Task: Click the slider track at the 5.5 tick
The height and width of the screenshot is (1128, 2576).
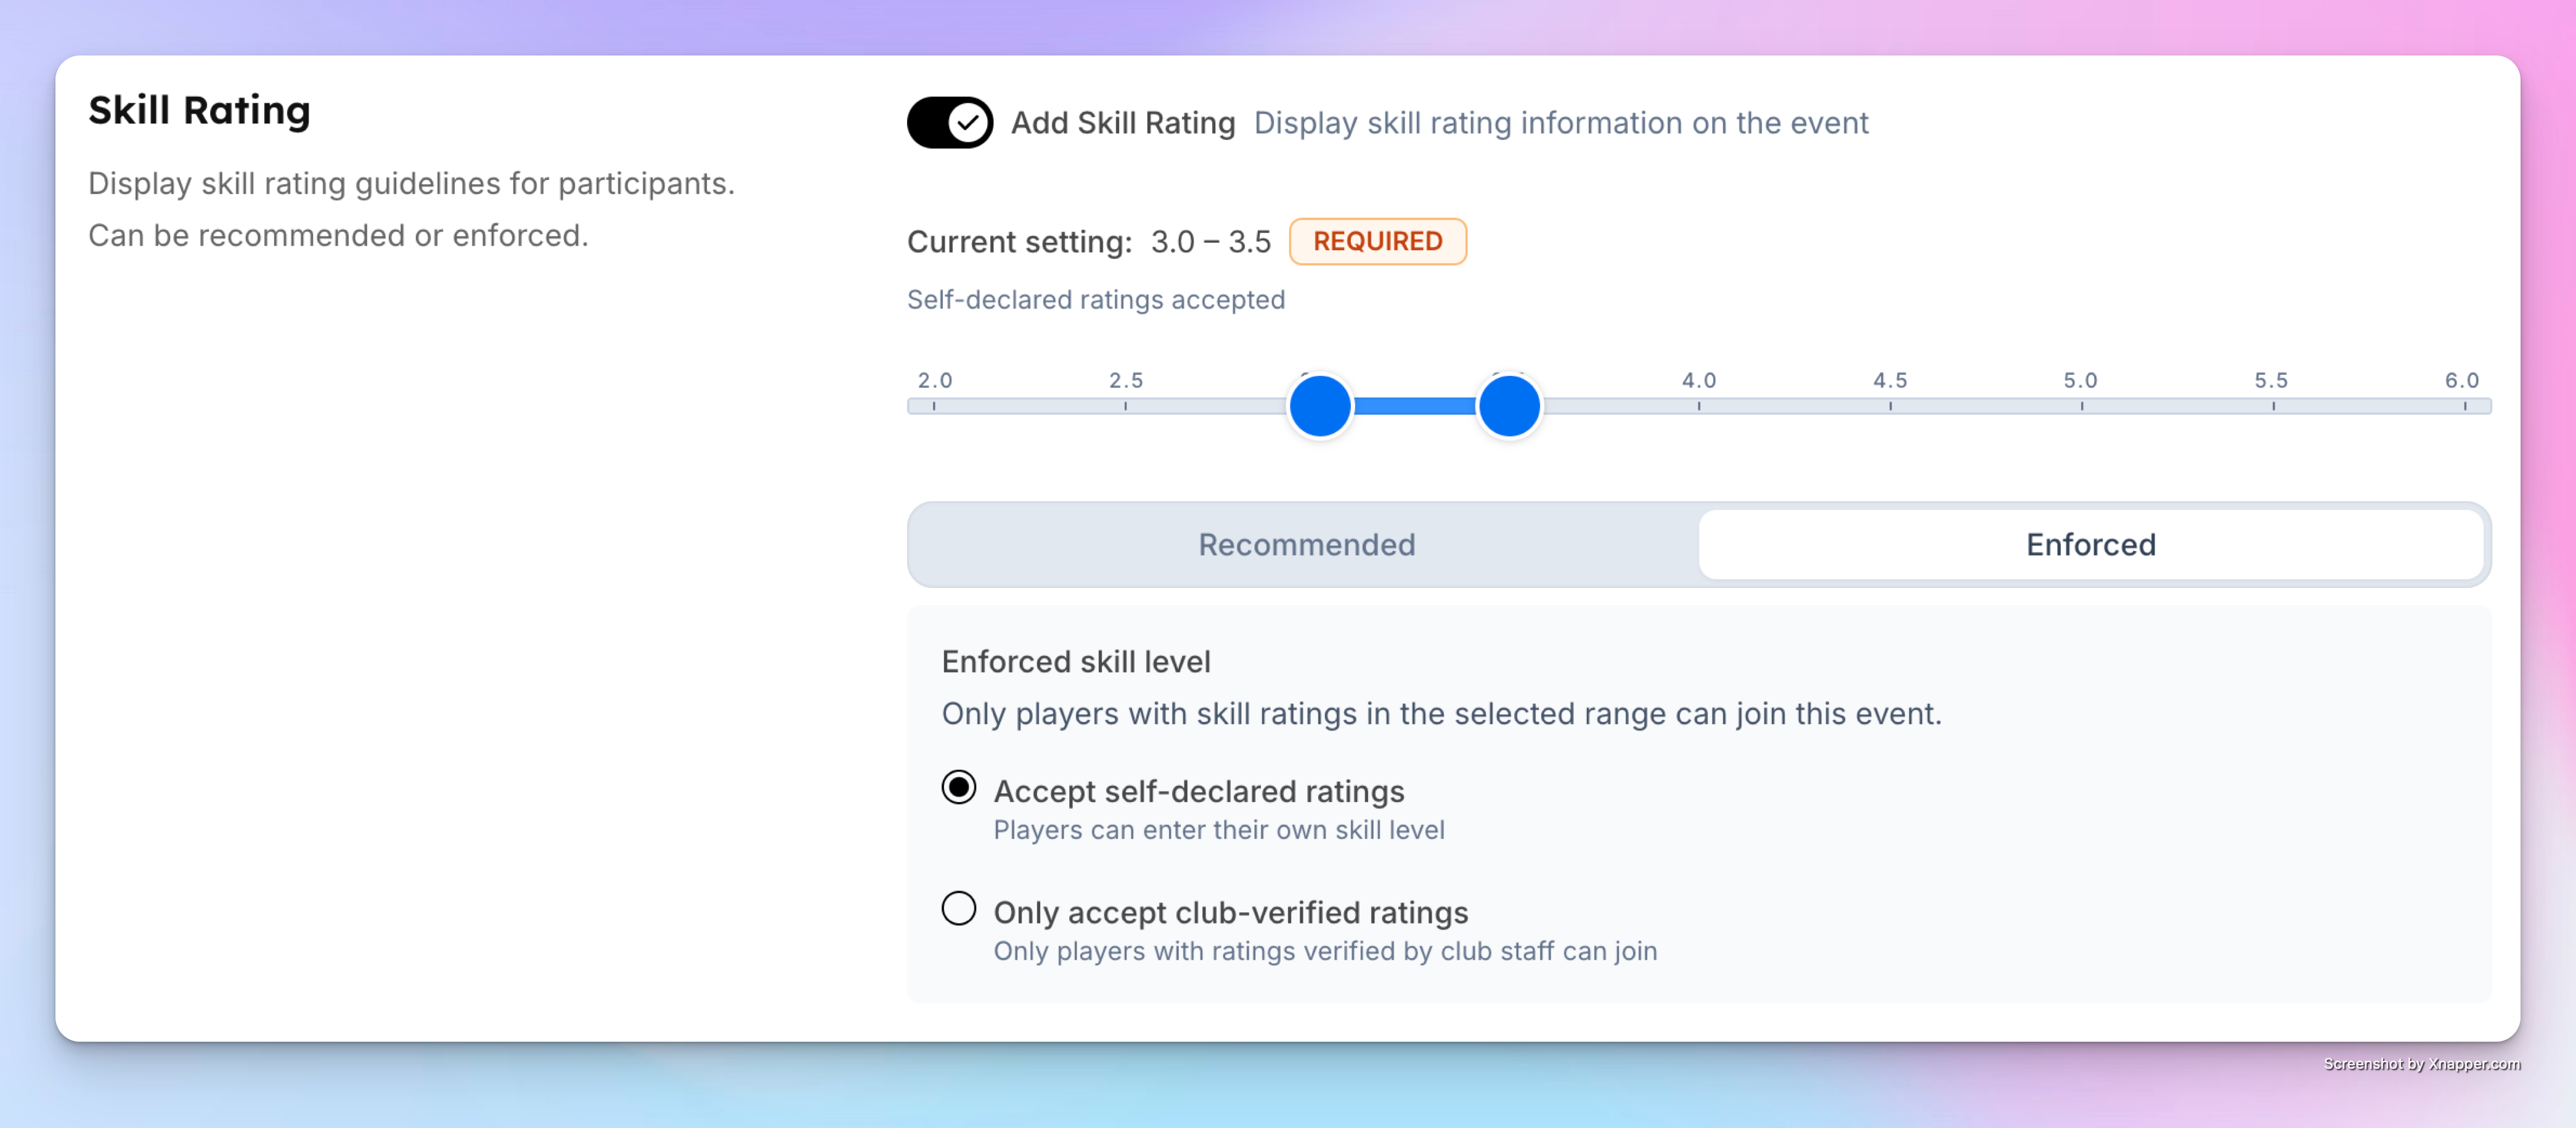Action: coord(2272,406)
